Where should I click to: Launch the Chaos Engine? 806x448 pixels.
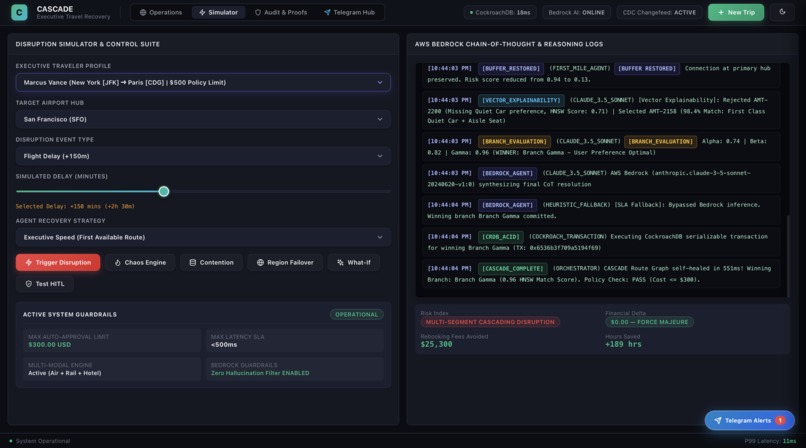[x=140, y=263]
